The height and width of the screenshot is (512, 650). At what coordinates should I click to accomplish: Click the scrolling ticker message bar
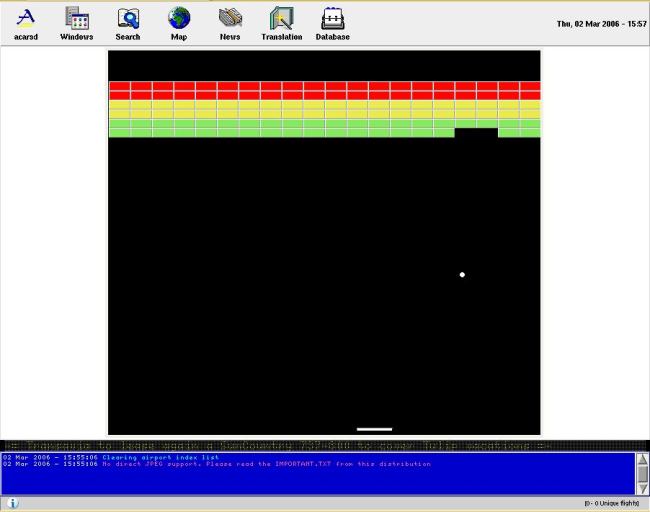tap(325, 446)
